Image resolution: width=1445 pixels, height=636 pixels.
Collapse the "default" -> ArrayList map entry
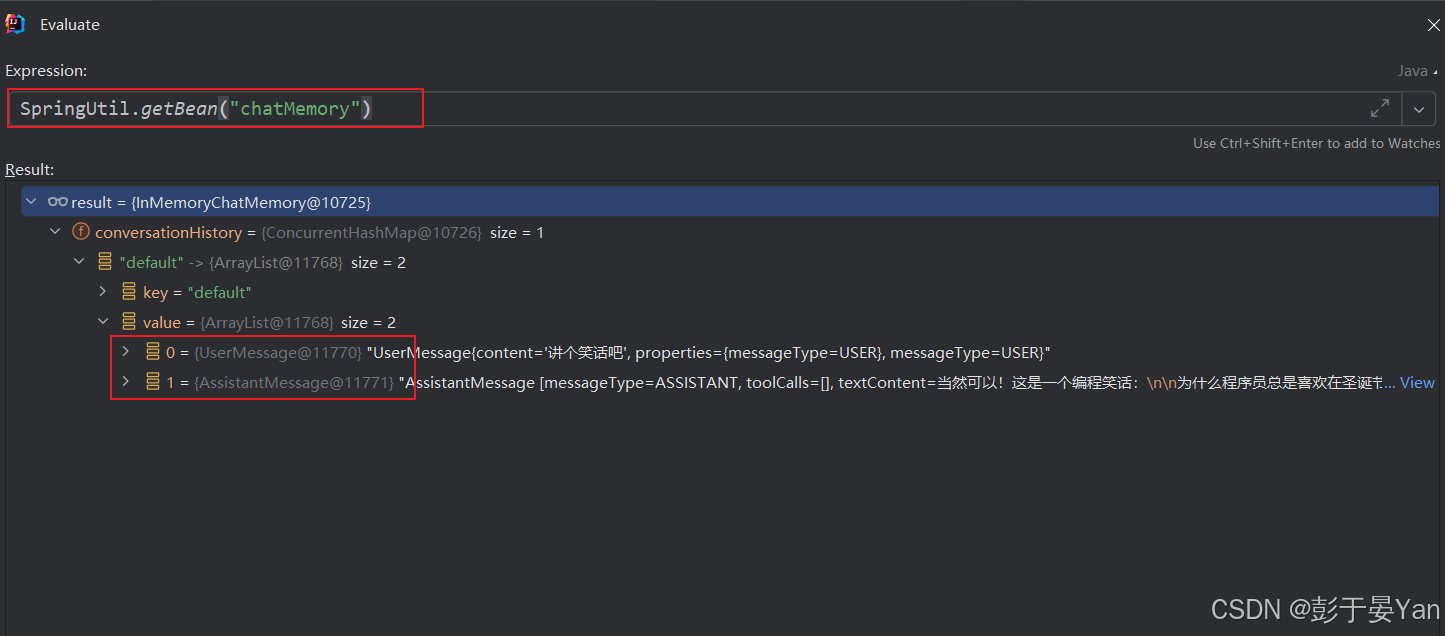click(x=80, y=262)
